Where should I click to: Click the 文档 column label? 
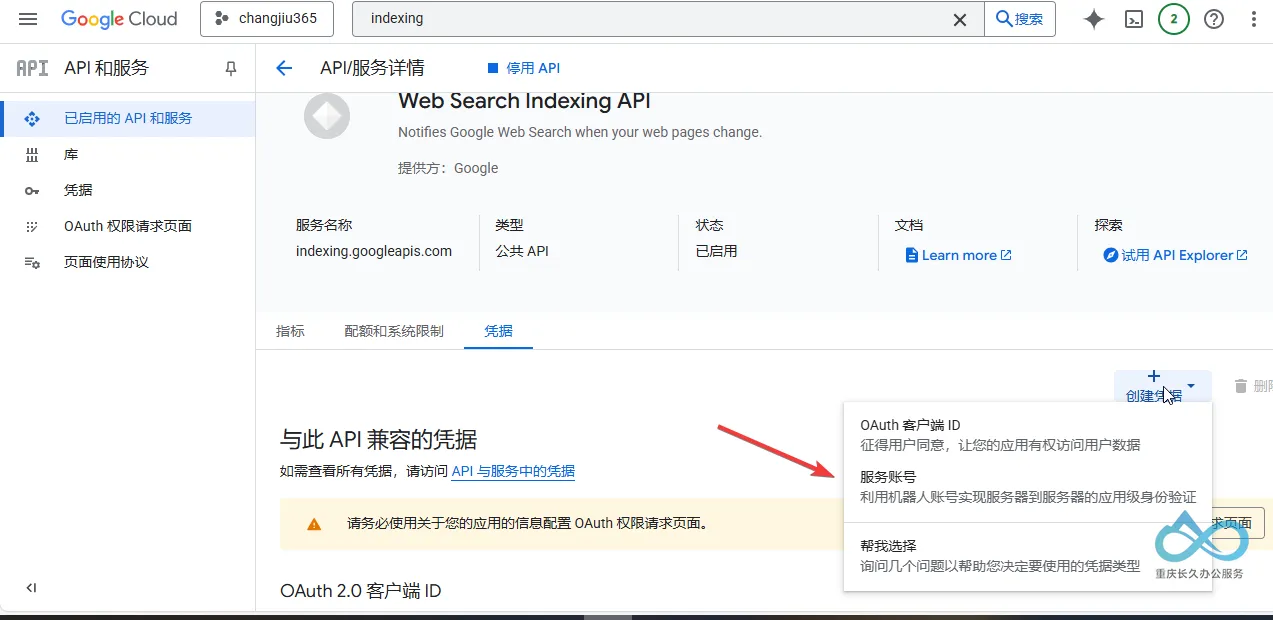tap(909, 225)
